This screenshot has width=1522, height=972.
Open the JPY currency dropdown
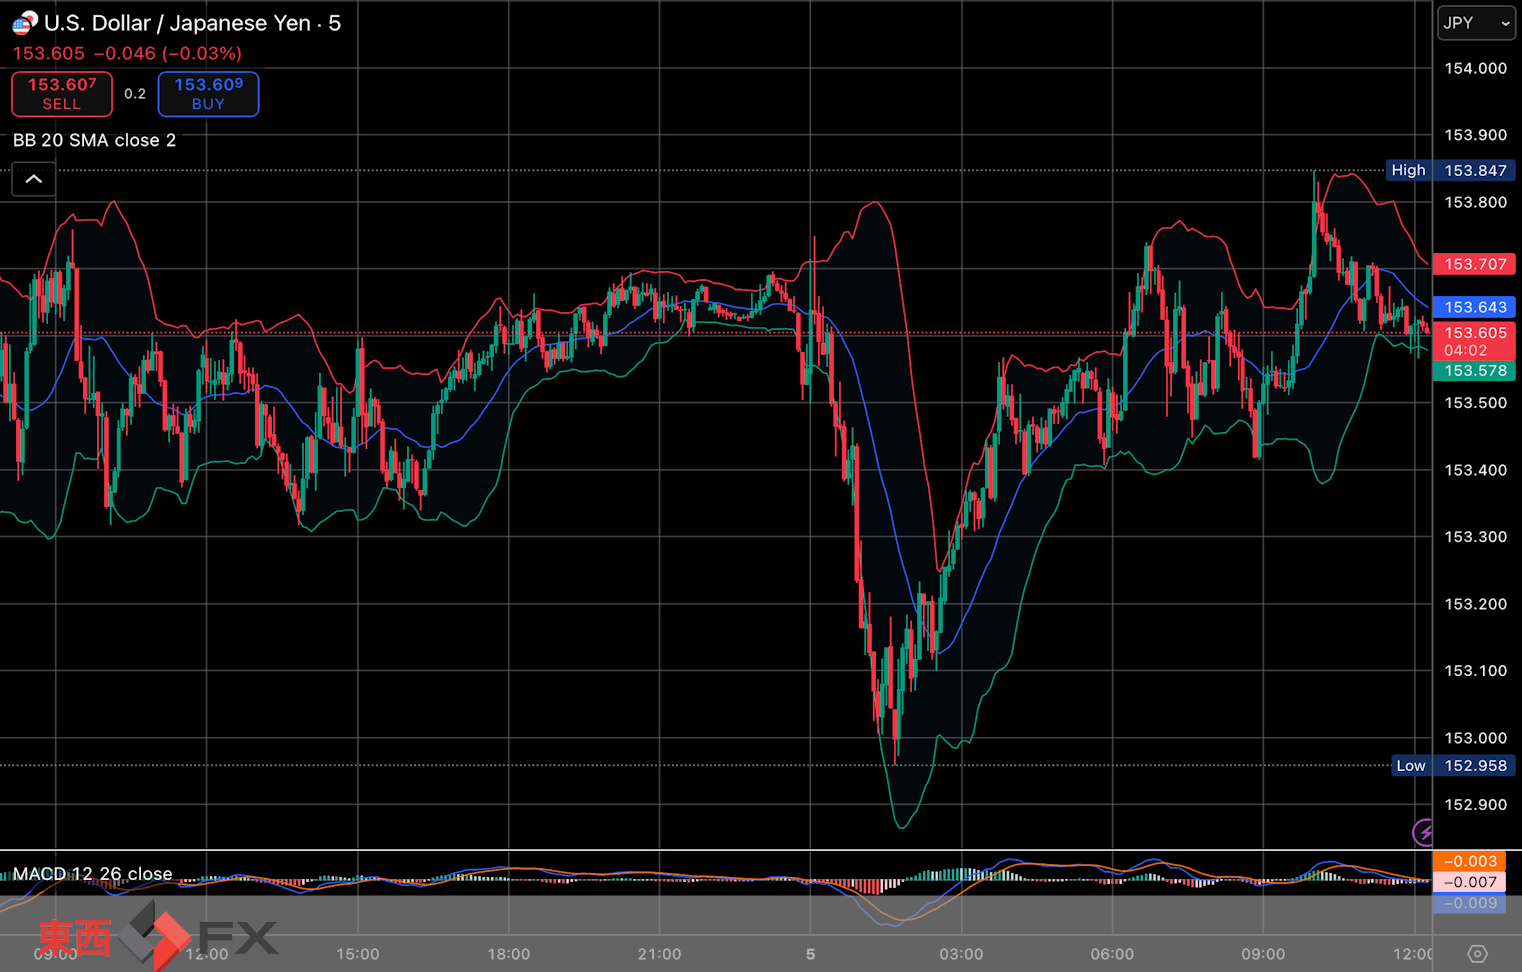pyautogui.click(x=1476, y=23)
